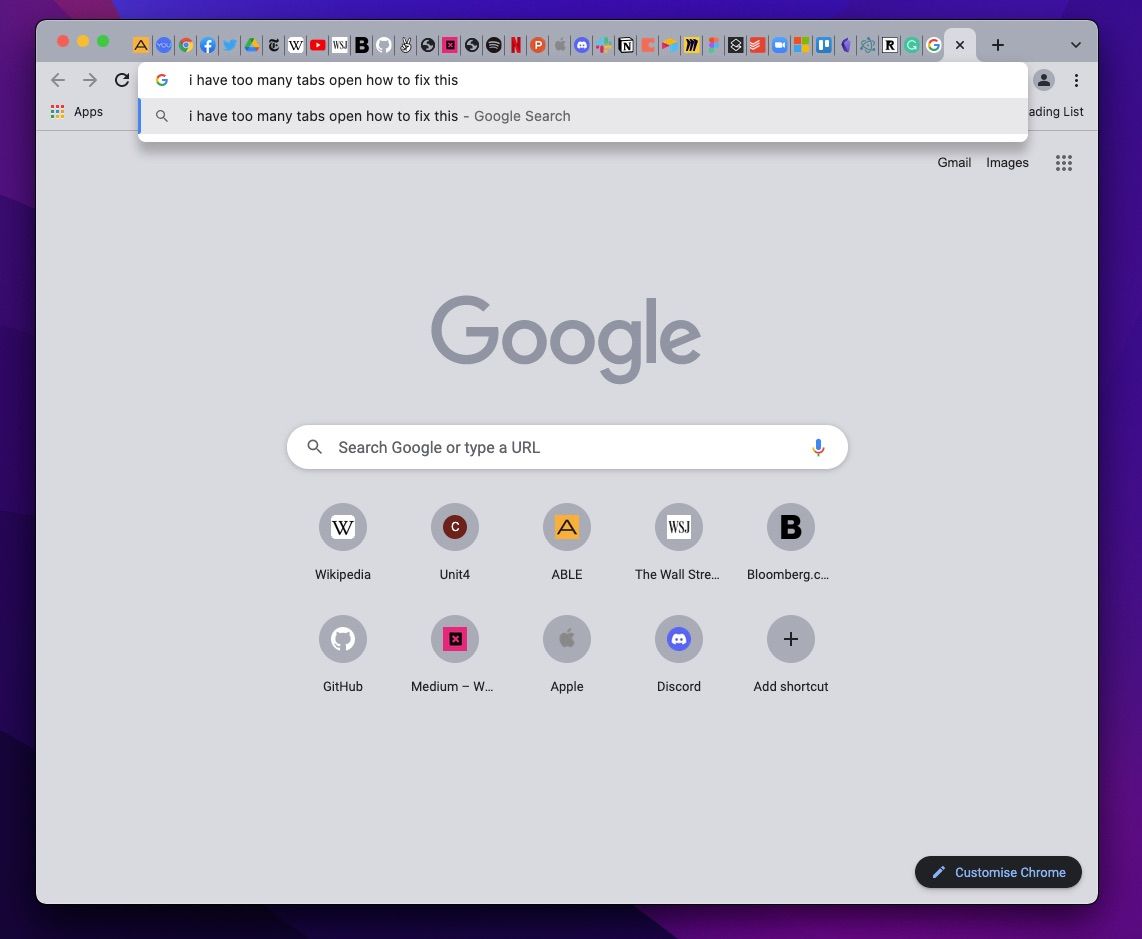Open the peace-hand icon tab

406,45
